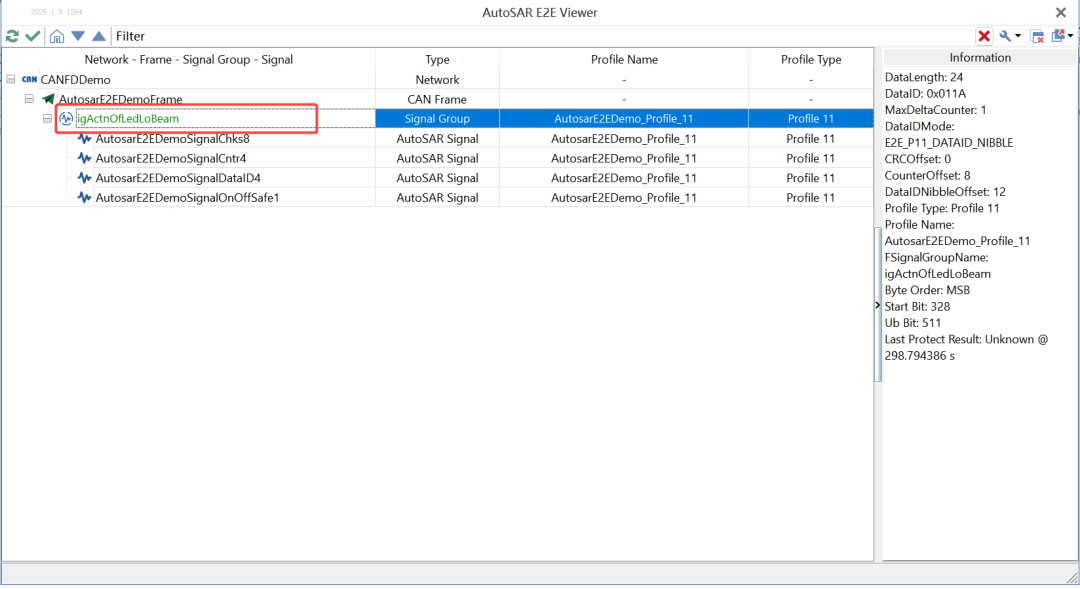Click the puzzle piece export icon
The height and width of the screenshot is (589, 1080).
1059,36
